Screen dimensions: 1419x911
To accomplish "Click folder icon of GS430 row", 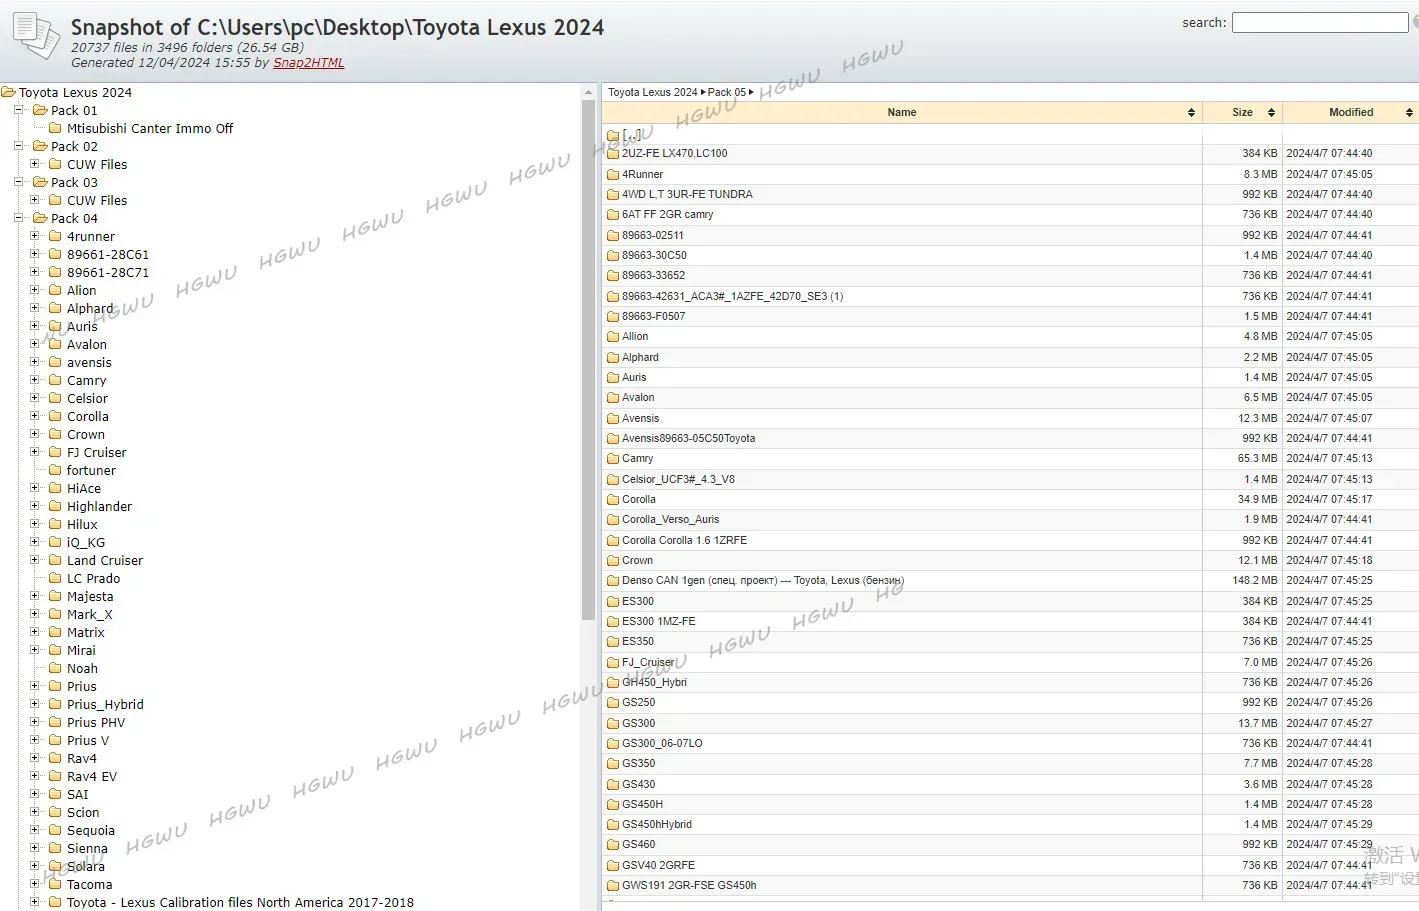I will (x=613, y=784).
